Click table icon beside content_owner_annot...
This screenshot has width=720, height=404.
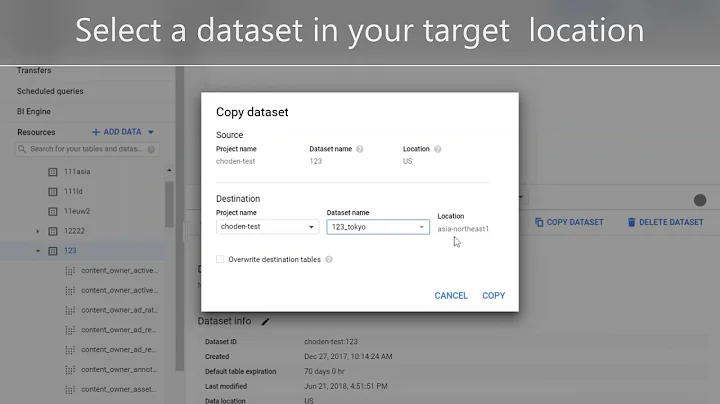[x=70, y=370]
